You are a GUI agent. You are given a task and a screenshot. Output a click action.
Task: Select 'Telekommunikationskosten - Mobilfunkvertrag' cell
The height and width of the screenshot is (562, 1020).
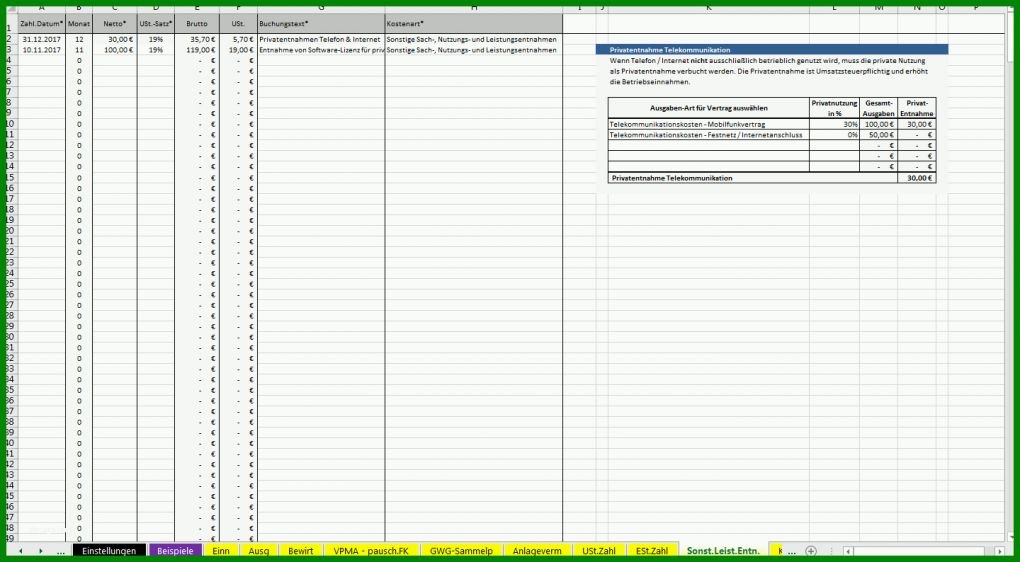[708, 124]
